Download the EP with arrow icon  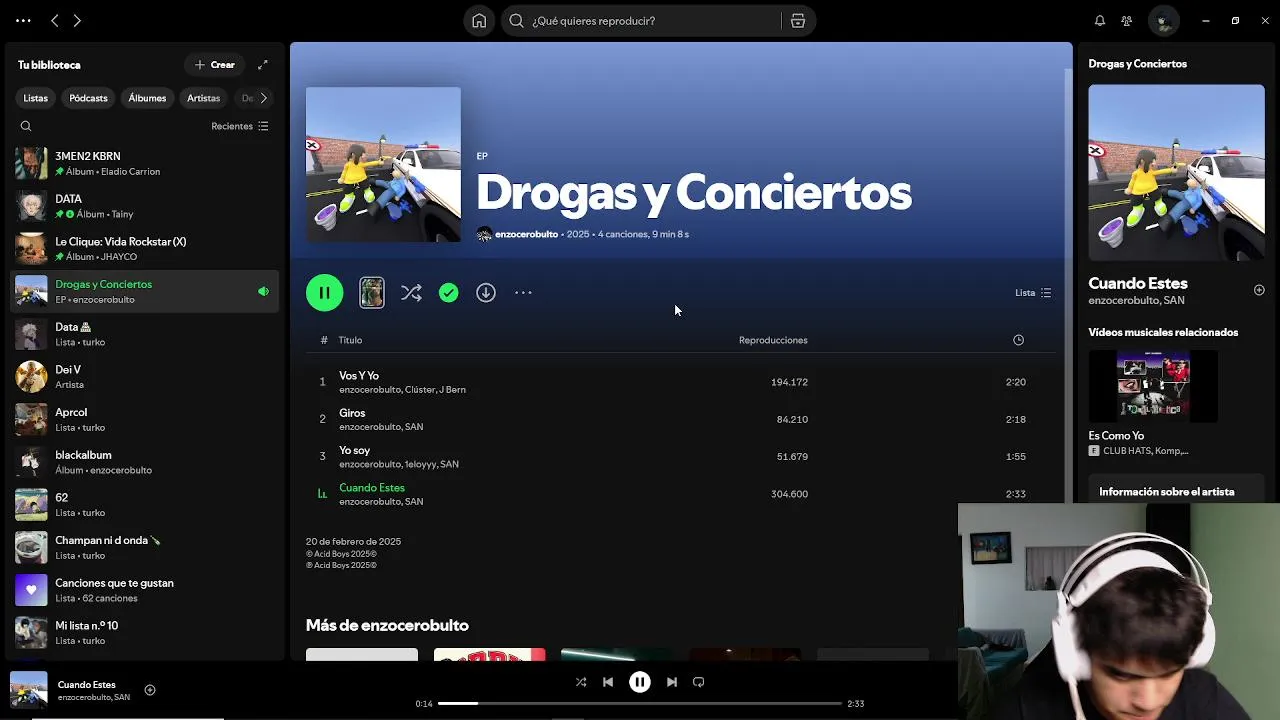click(486, 293)
